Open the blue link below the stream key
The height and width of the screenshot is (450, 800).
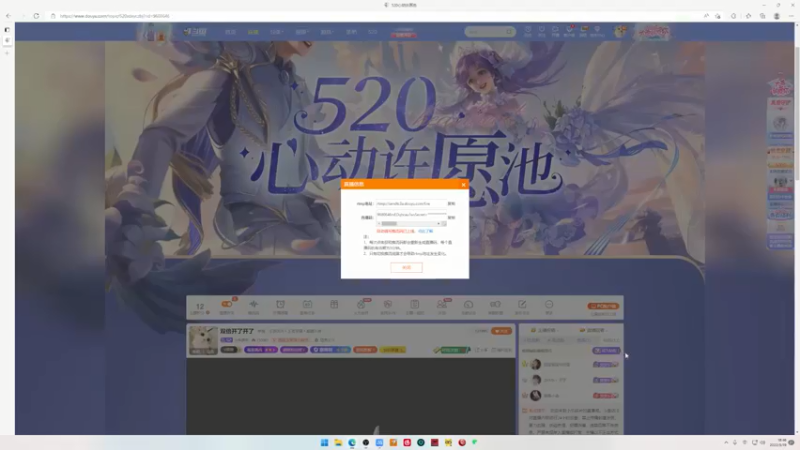tap(426, 231)
